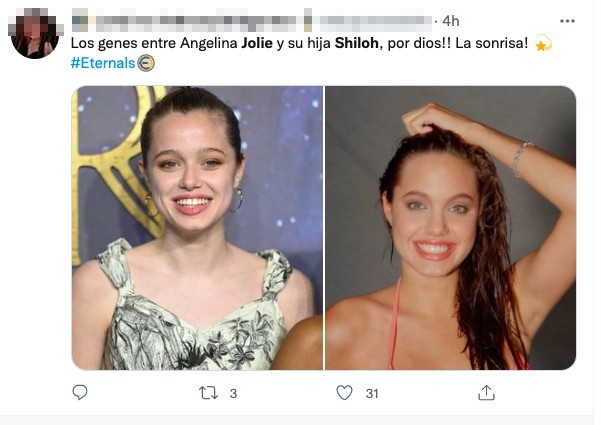
Task: Click the retweet count '3'
Action: [233, 394]
